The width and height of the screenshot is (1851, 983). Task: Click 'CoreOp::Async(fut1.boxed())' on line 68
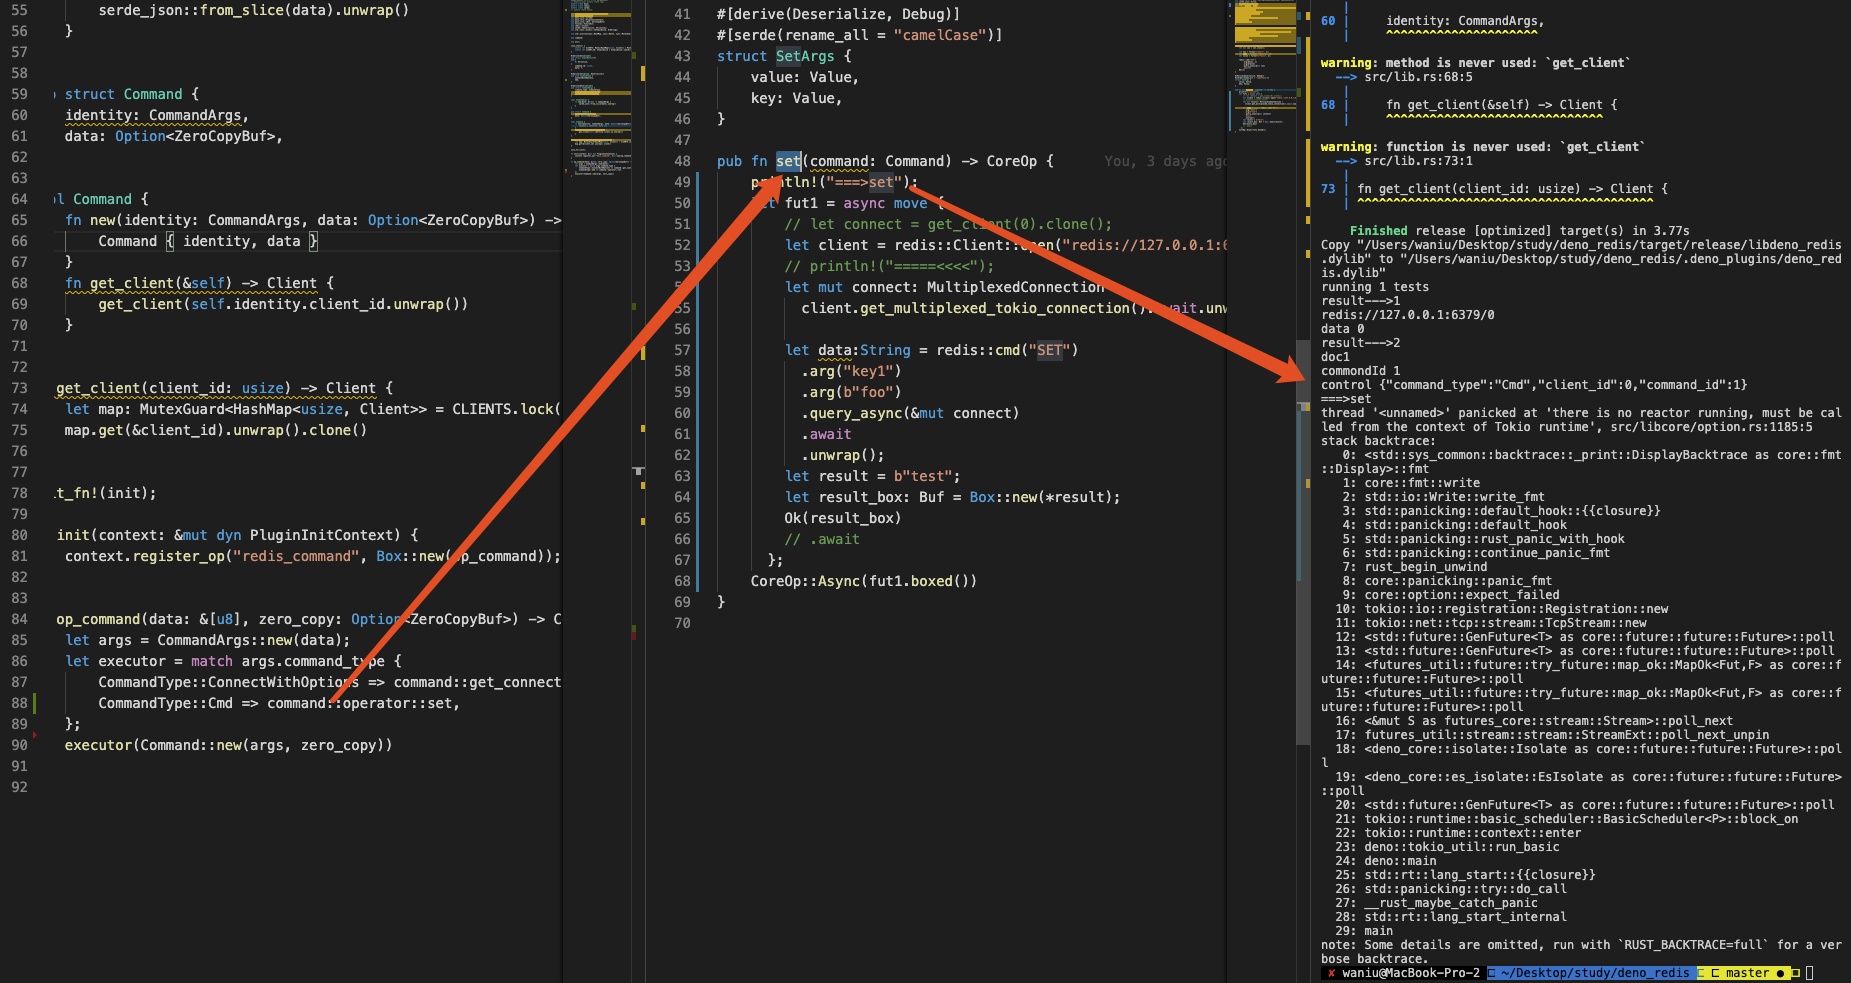(864, 581)
